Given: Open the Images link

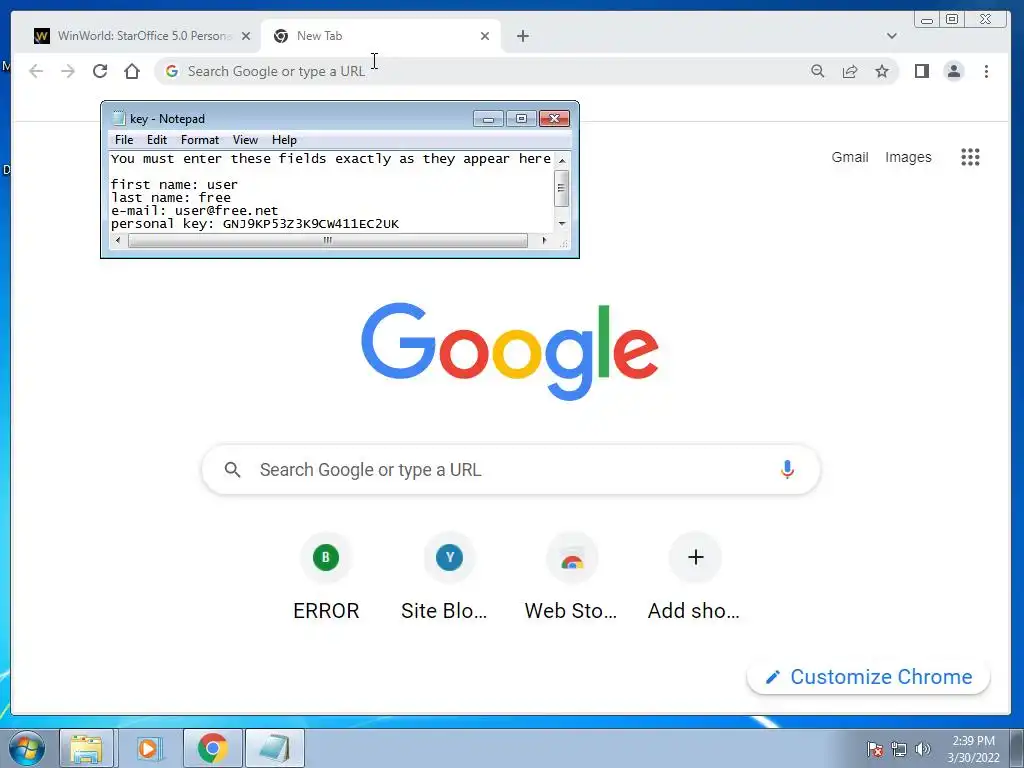Looking at the screenshot, I should click(x=908, y=157).
